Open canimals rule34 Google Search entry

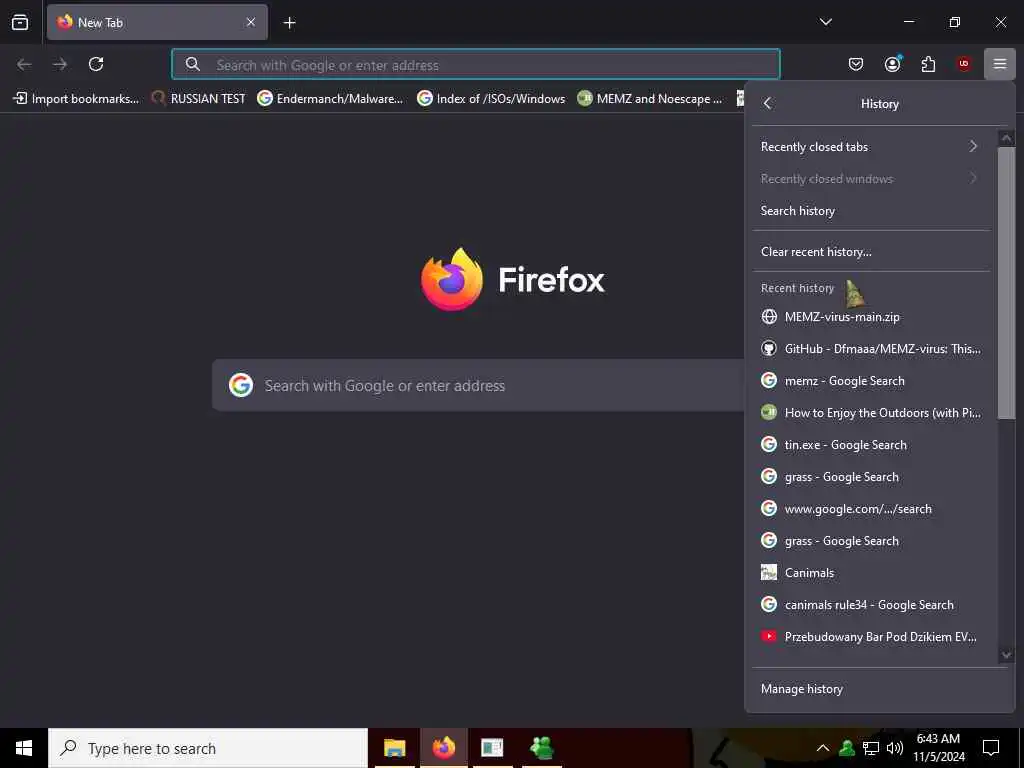(x=871, y=605)
